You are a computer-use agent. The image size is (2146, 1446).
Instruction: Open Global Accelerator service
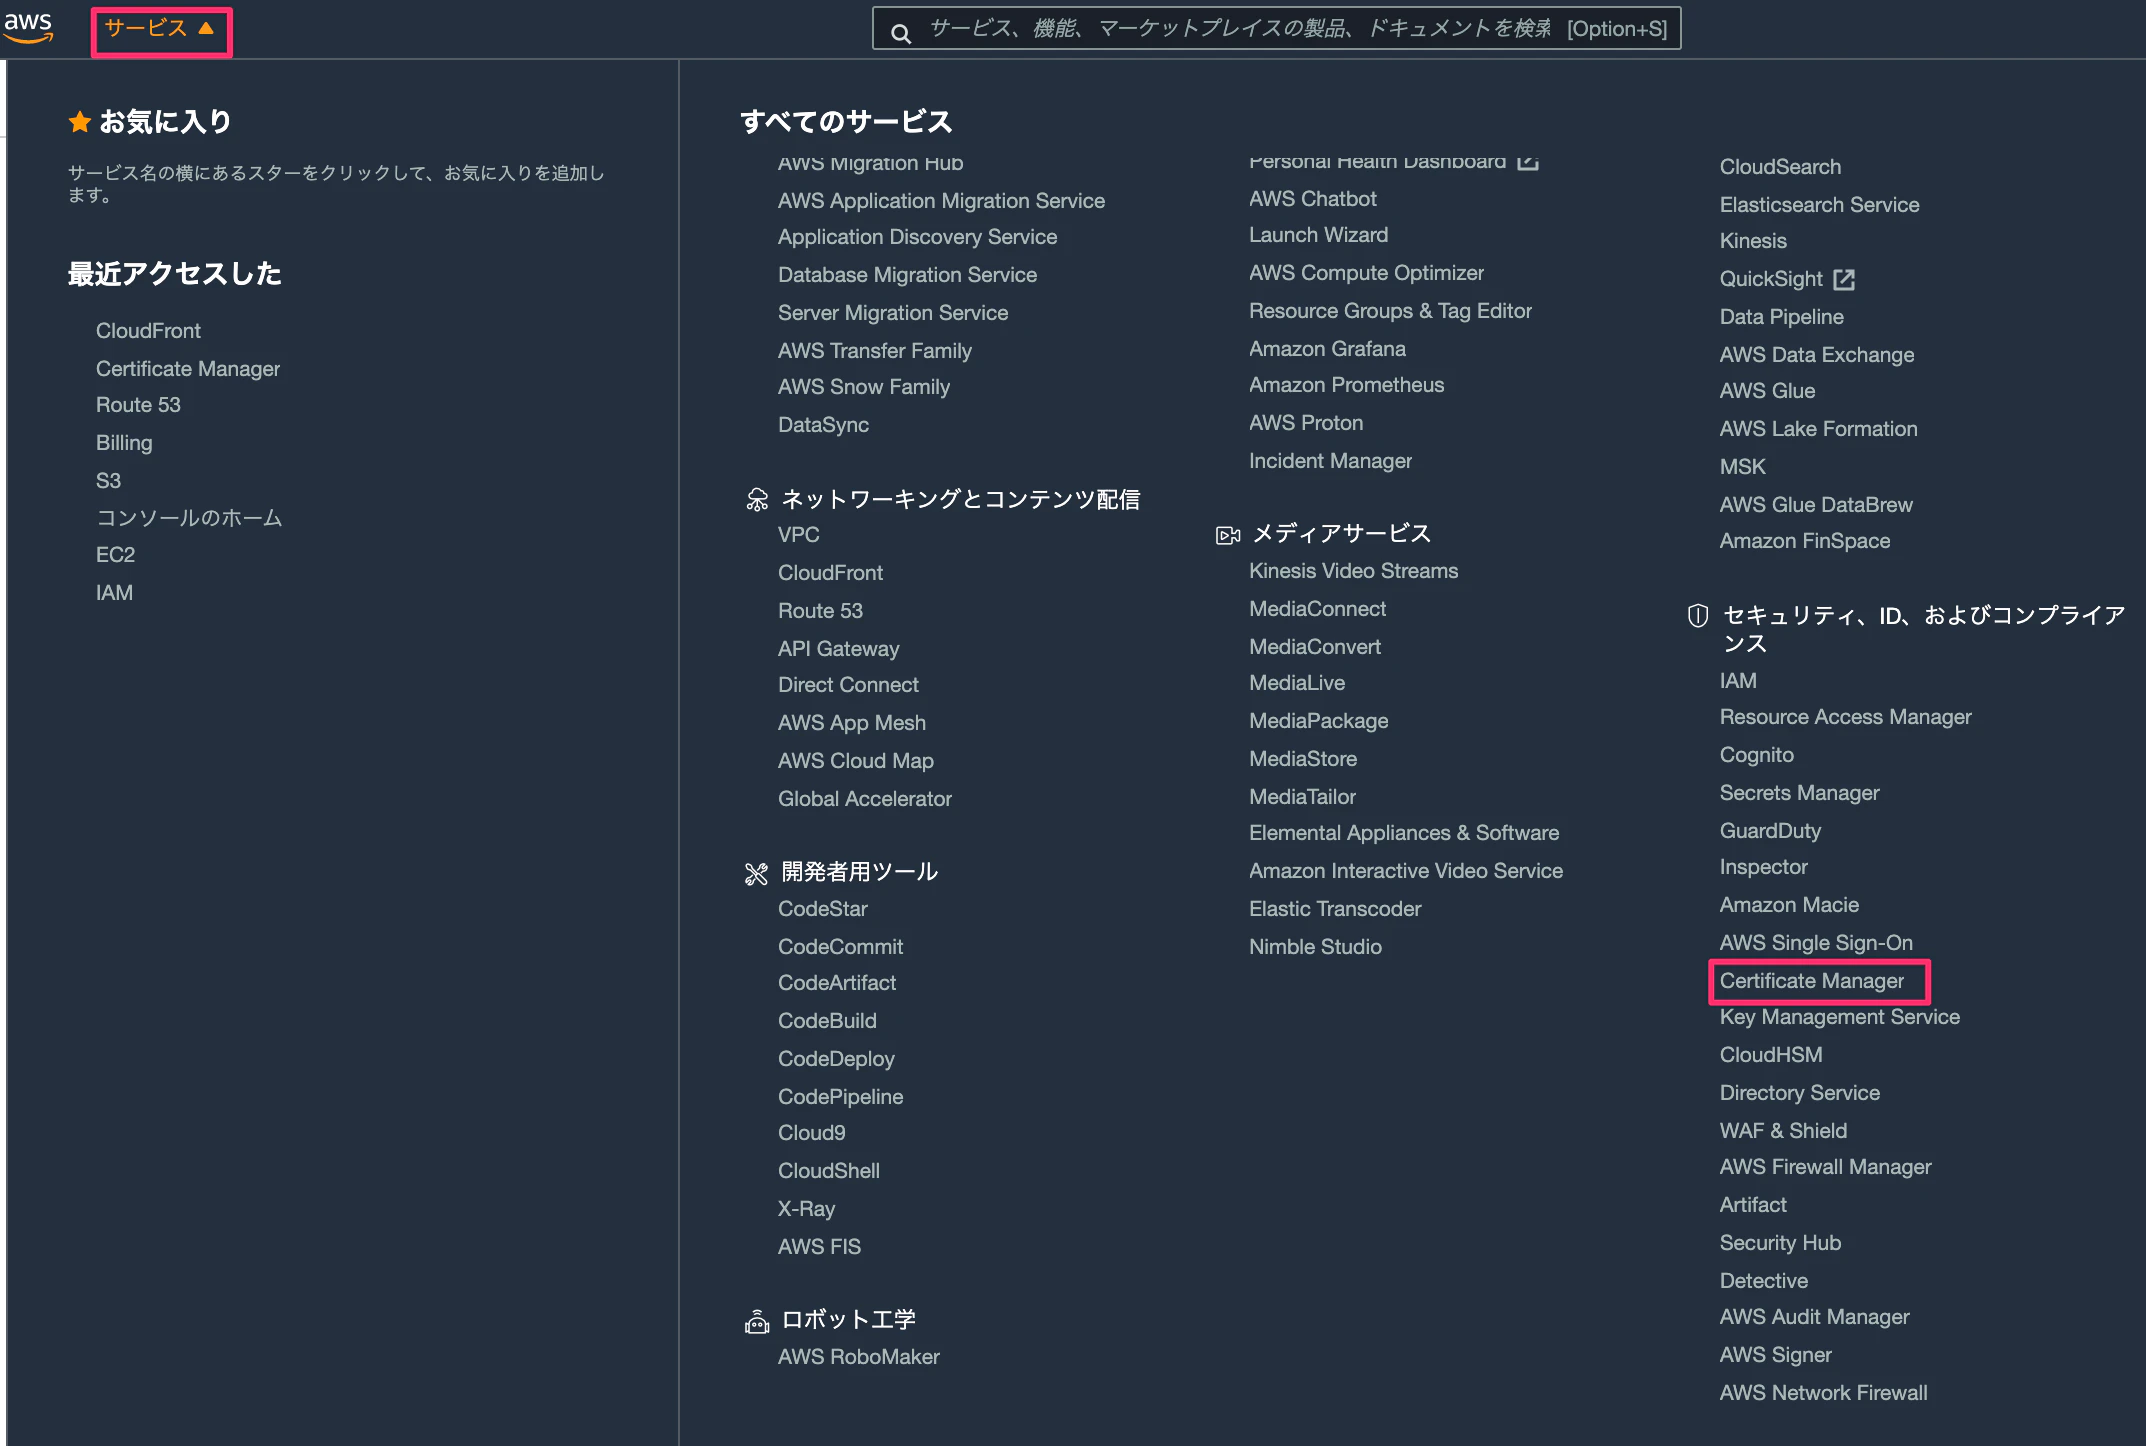pyautogui.click(x=864, y=799)
